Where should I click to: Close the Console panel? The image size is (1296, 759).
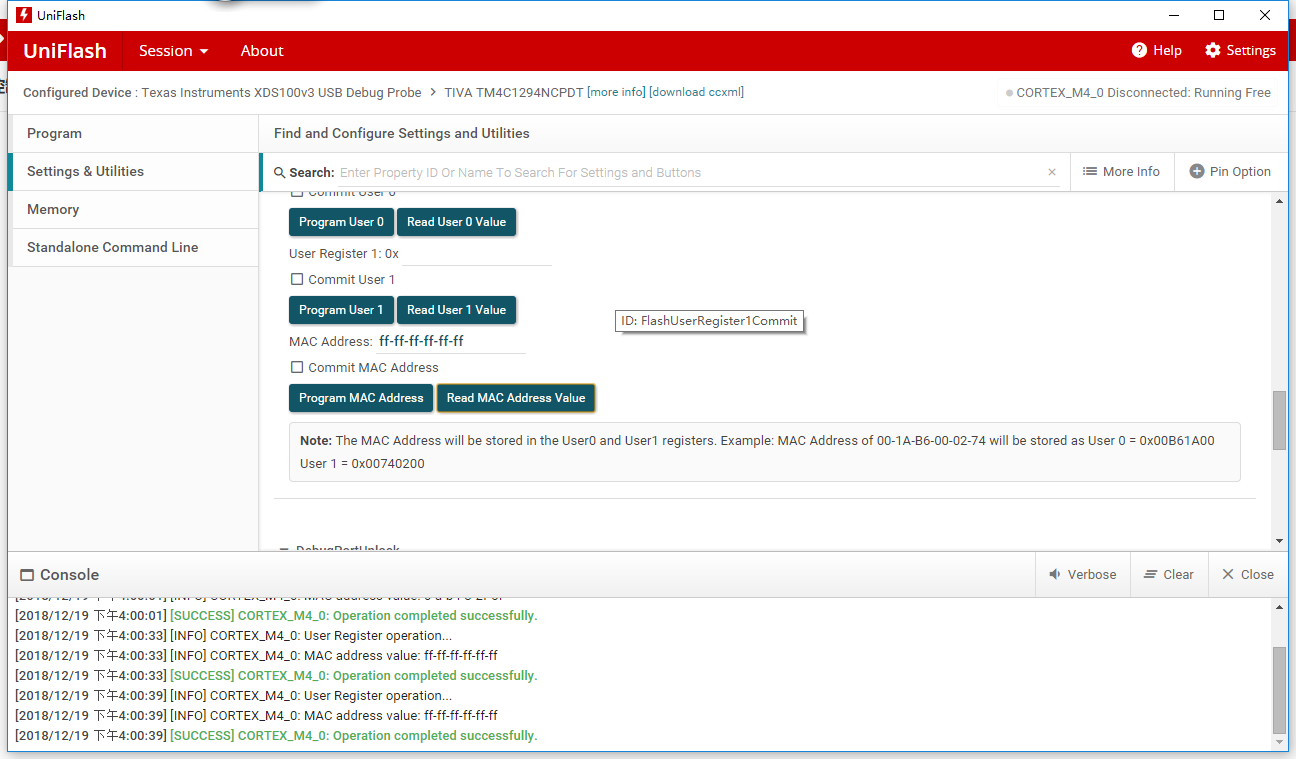(1248, 575)
